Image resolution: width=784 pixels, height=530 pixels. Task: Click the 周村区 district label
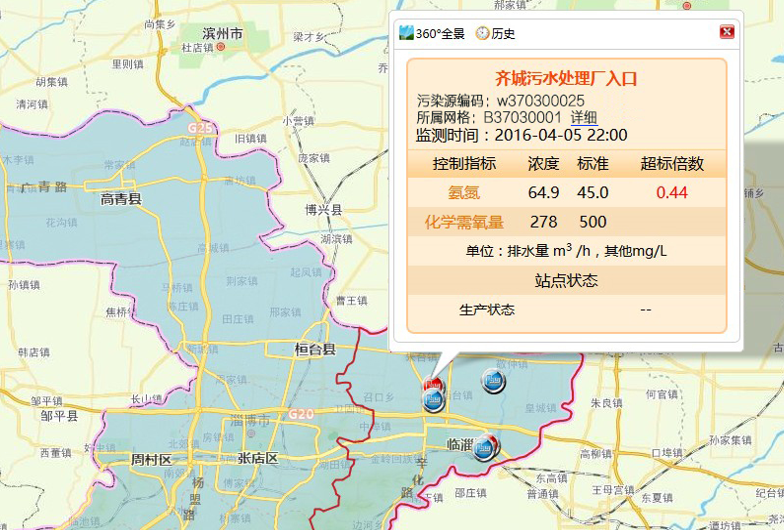(151, 459)
